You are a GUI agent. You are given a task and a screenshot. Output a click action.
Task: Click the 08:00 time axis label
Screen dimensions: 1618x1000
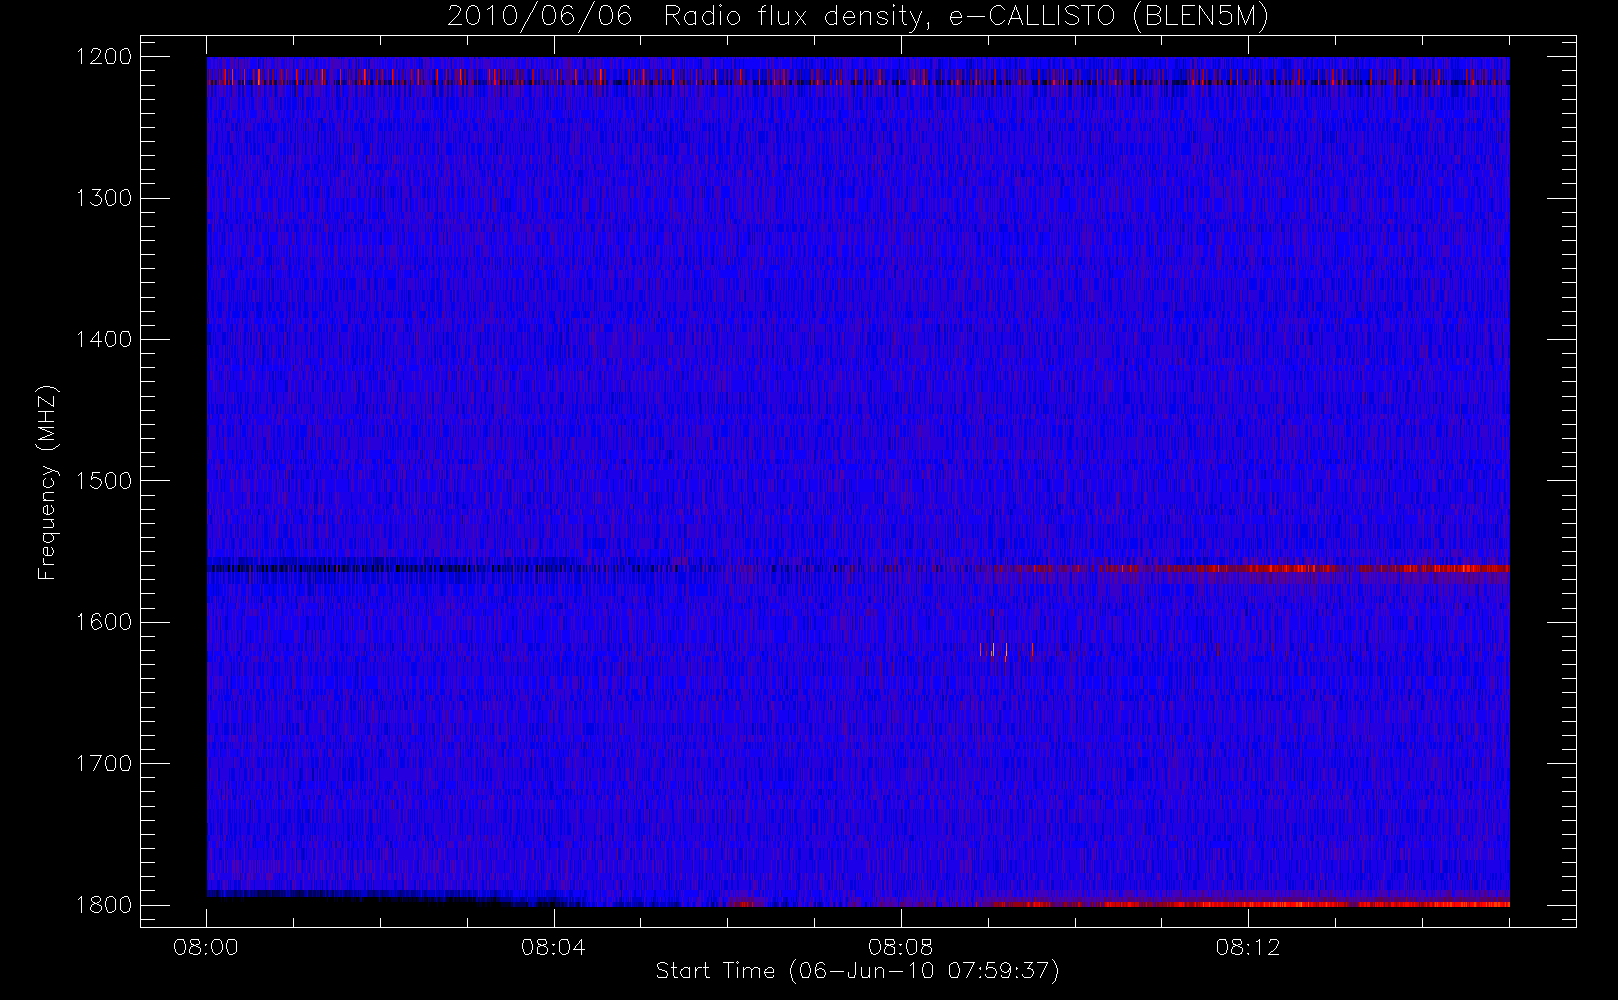point(206,947)
